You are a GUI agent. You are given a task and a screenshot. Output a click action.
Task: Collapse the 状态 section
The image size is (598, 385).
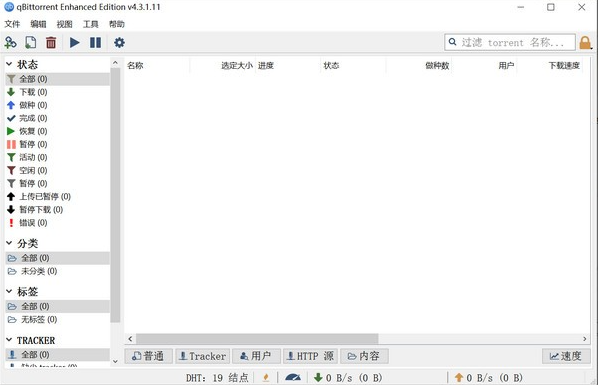click(9, 64)
